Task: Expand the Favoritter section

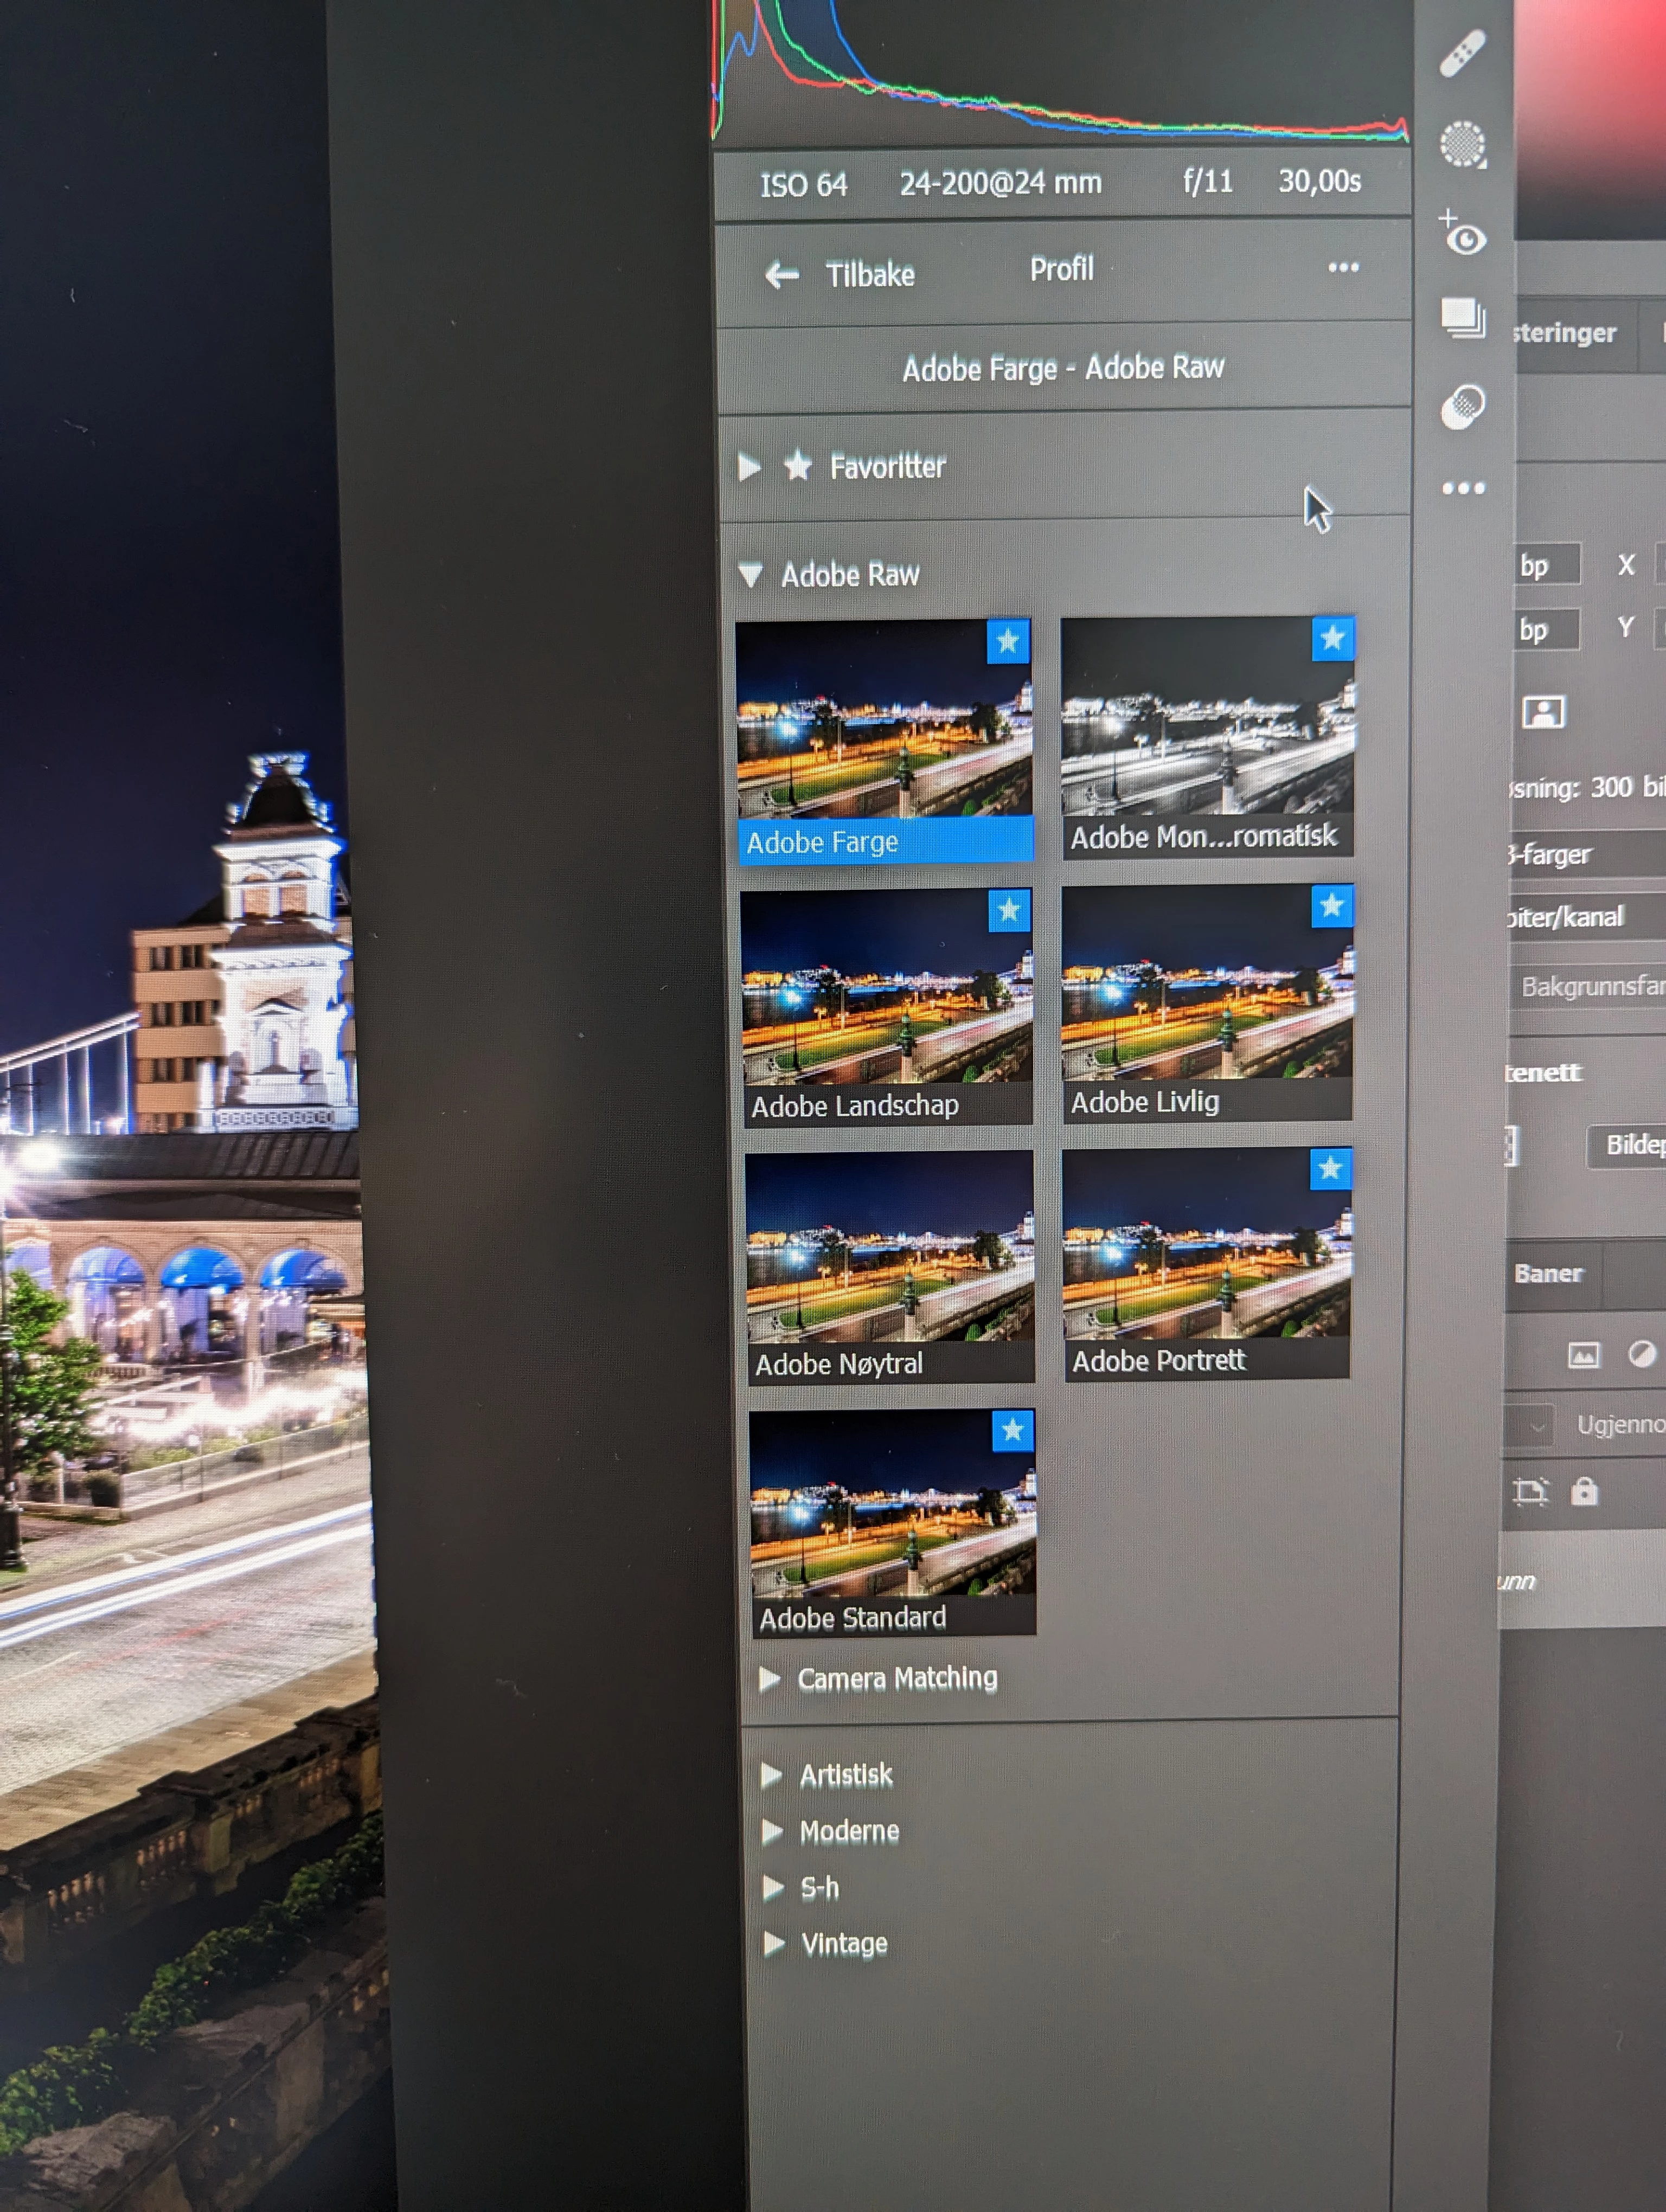Action: [x=749, y=467]
